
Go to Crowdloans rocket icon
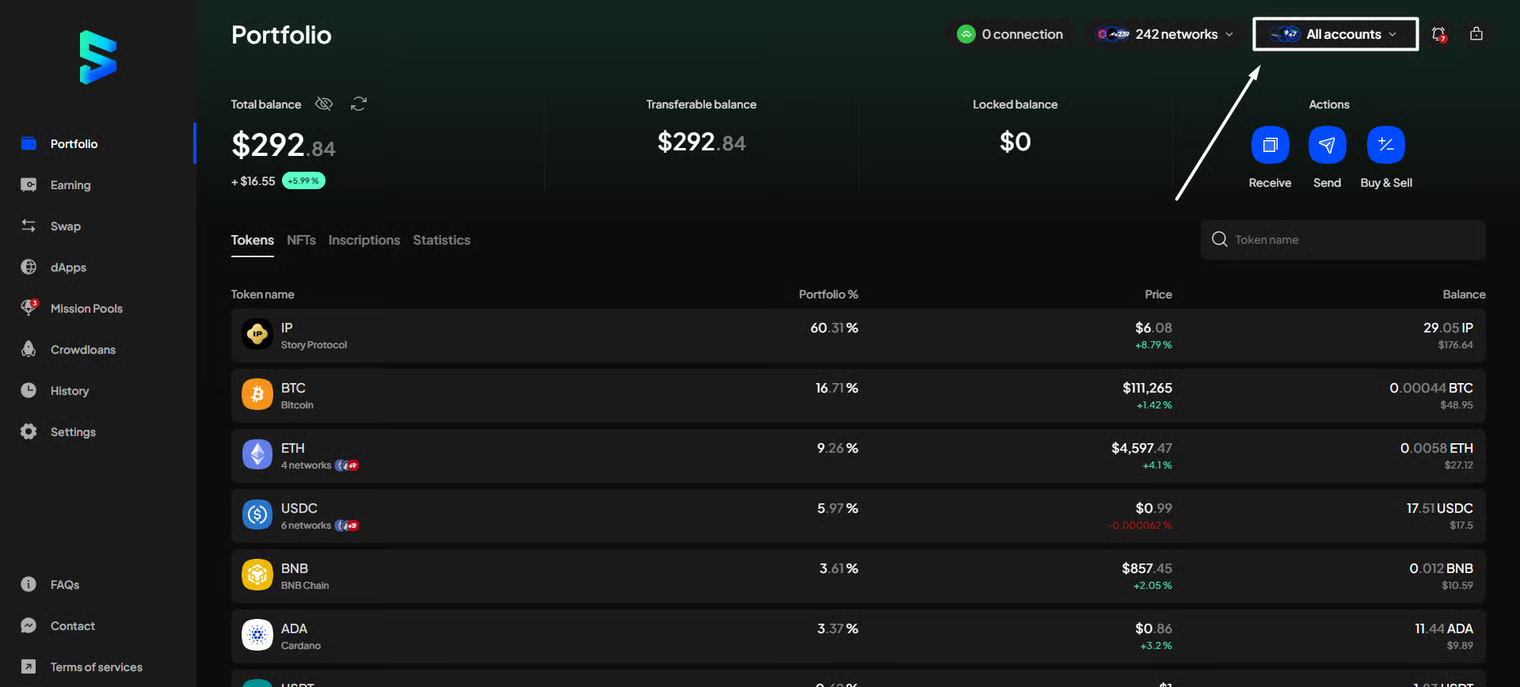[x=29, y=349]
